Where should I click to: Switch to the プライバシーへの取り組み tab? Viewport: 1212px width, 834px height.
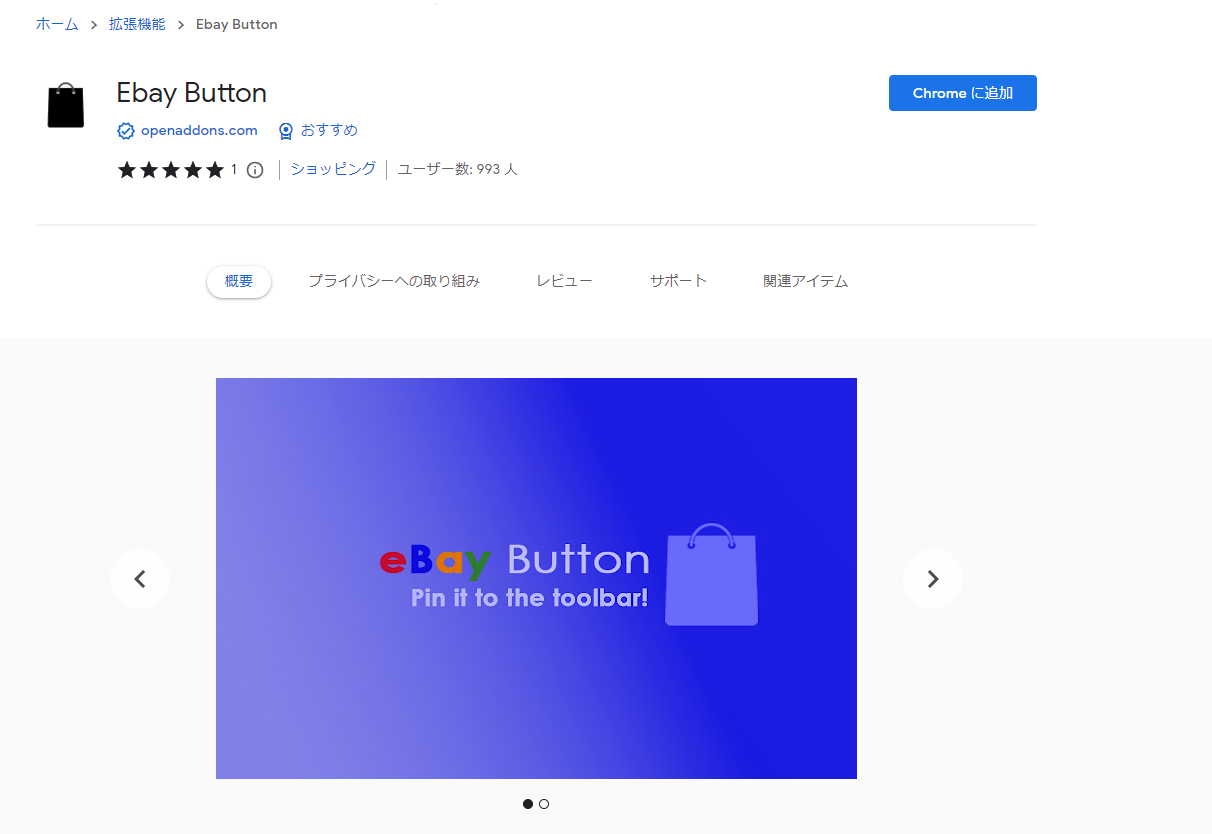tap(394, 282)
